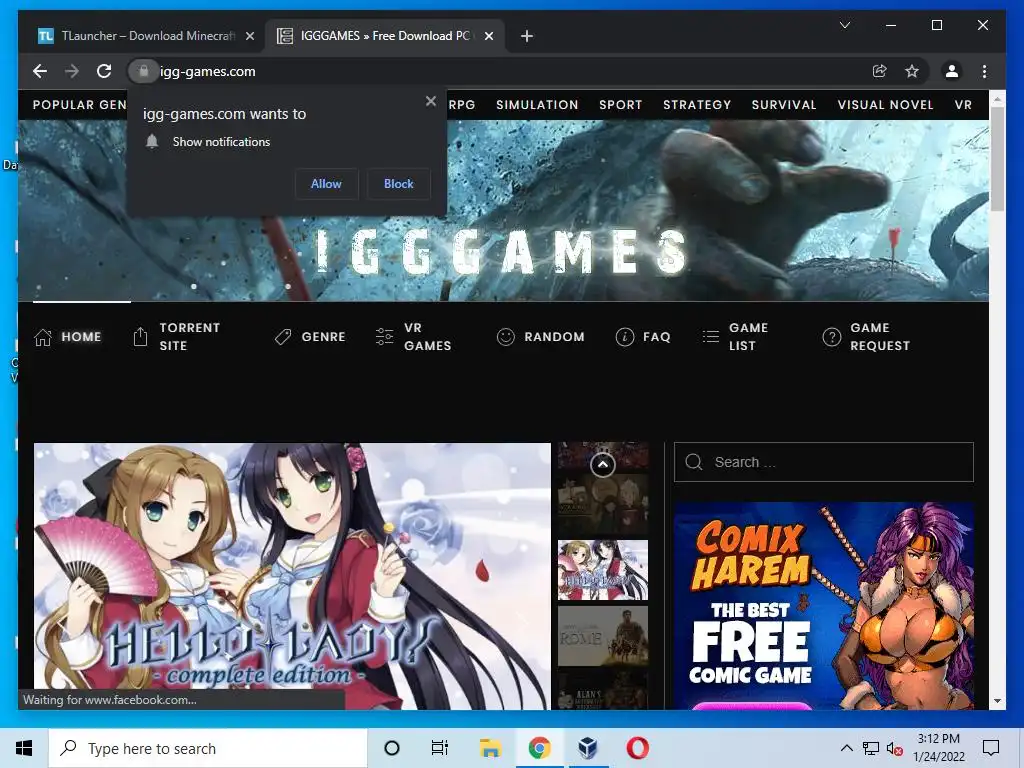The image size is (1024, 768).
Task: Click the Game Request question icon
Action: [831, 336]
